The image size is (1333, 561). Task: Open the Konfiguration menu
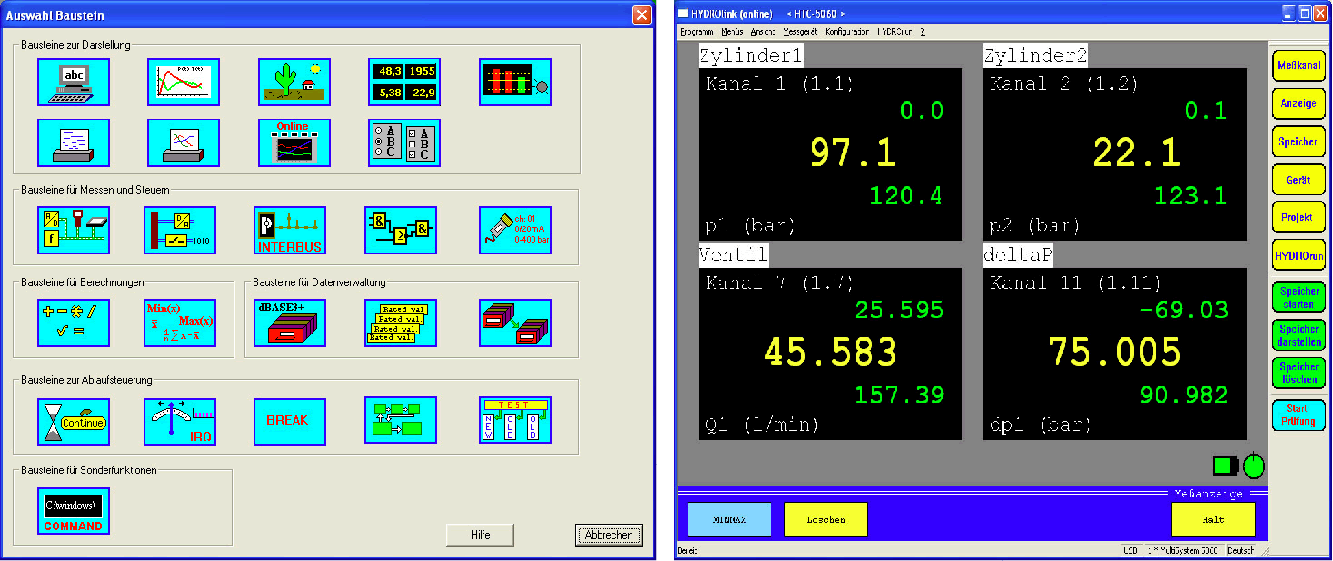point(847,32)
